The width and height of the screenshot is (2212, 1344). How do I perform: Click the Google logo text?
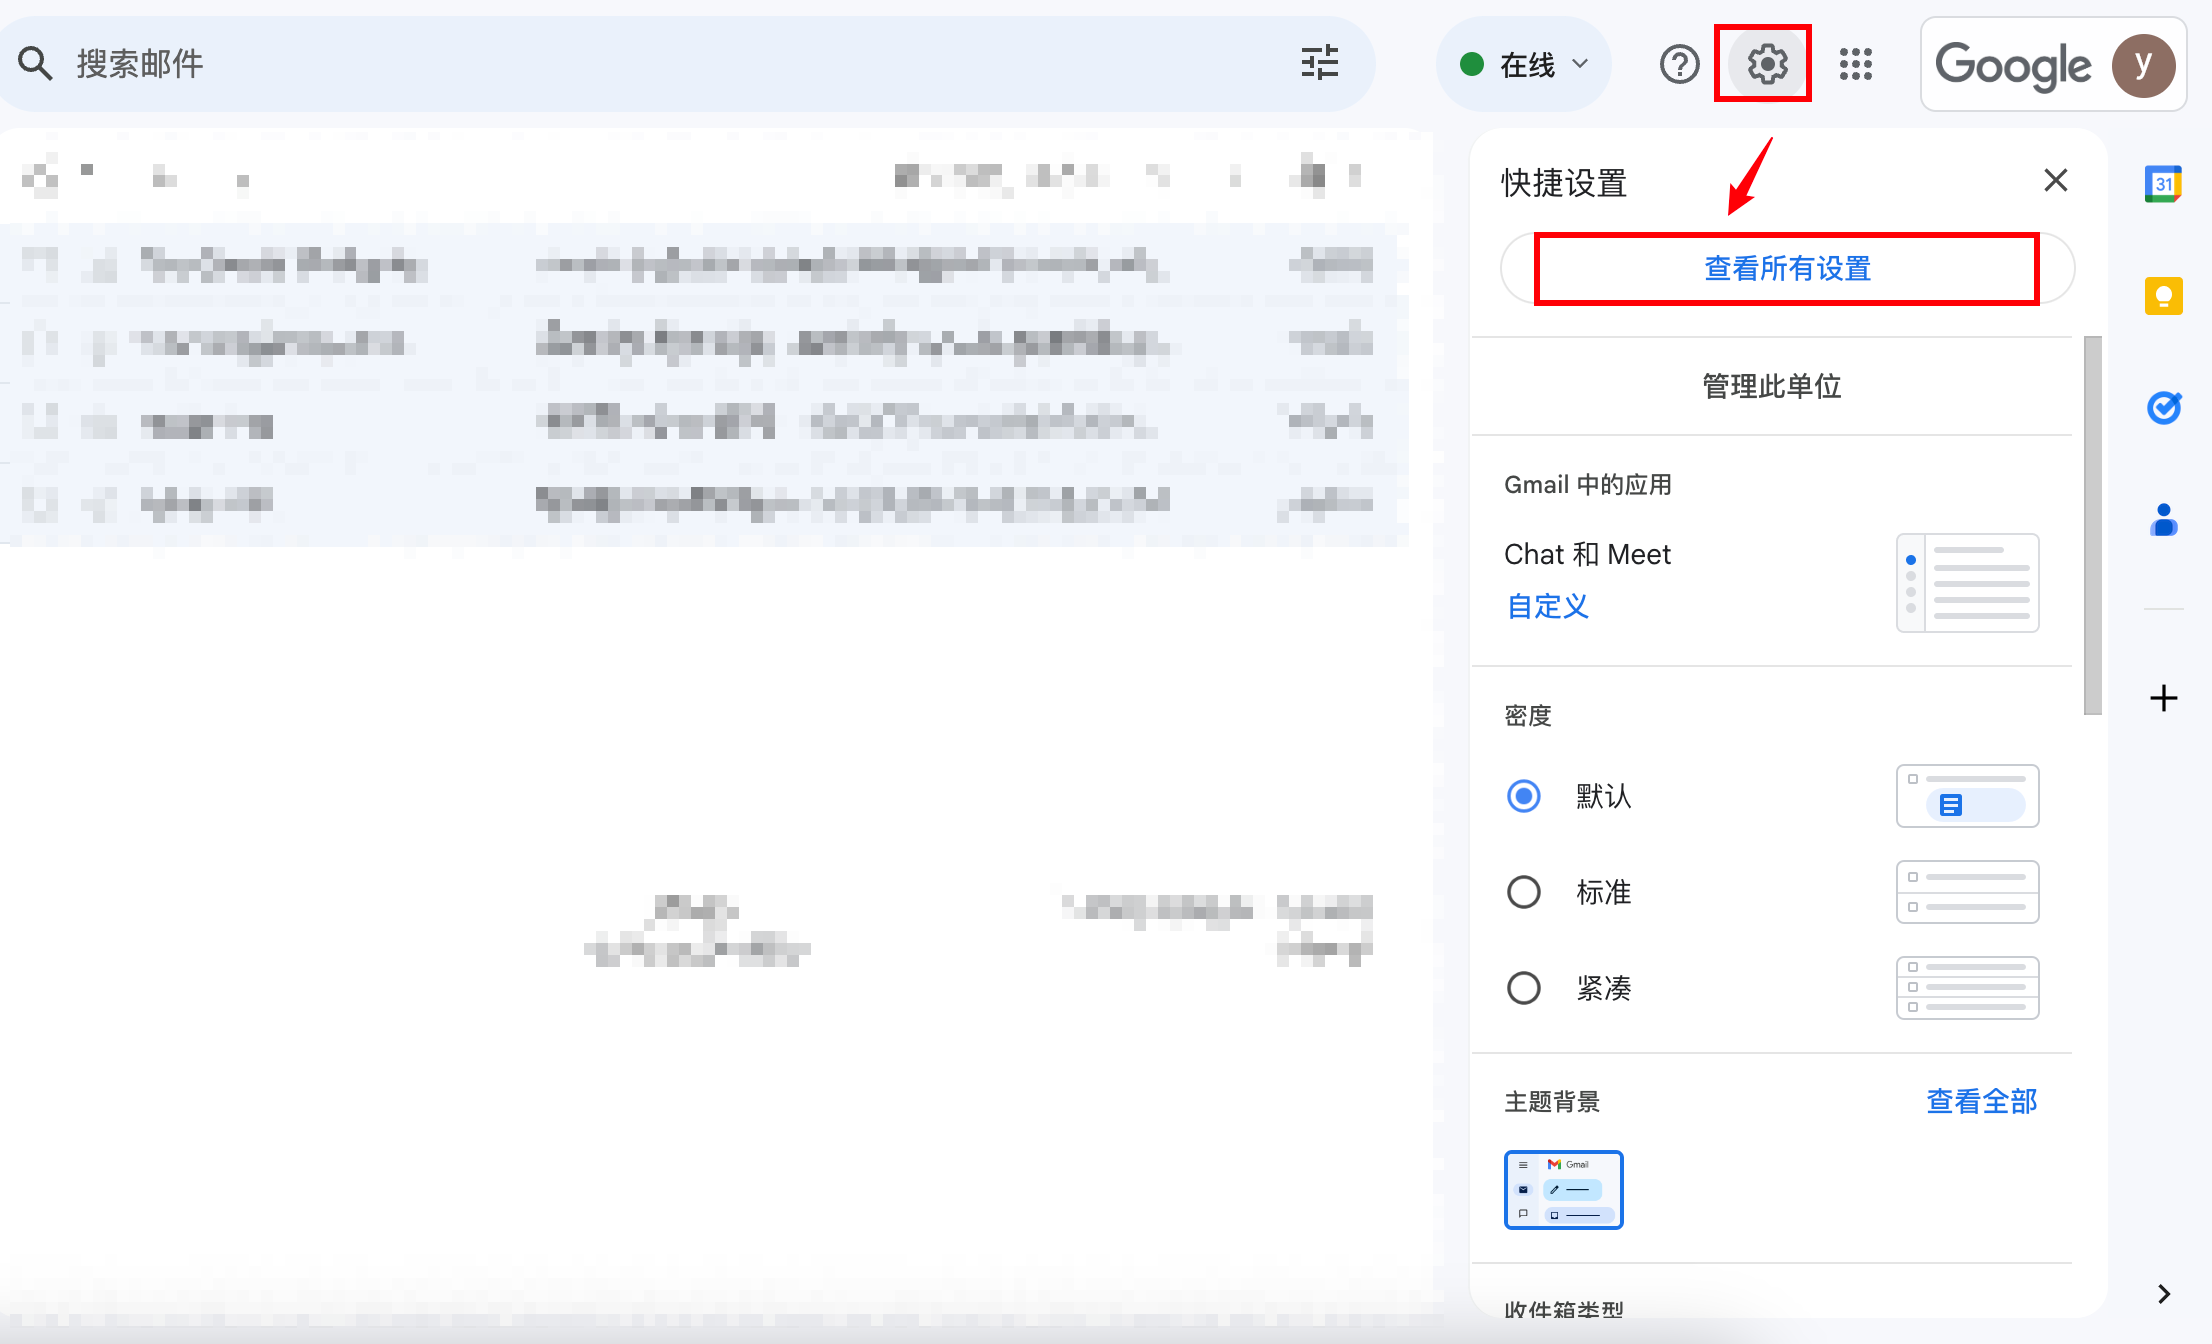pos(2012,65)
